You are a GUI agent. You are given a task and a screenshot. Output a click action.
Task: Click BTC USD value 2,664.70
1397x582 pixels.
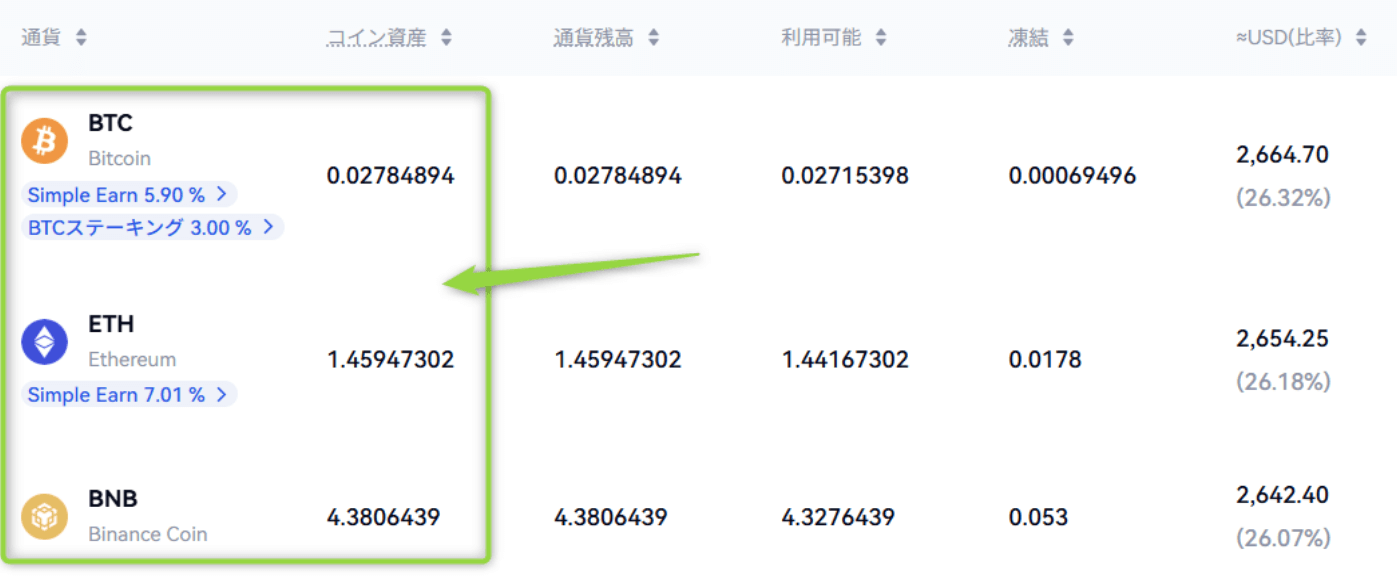(x=1283, y=155)
